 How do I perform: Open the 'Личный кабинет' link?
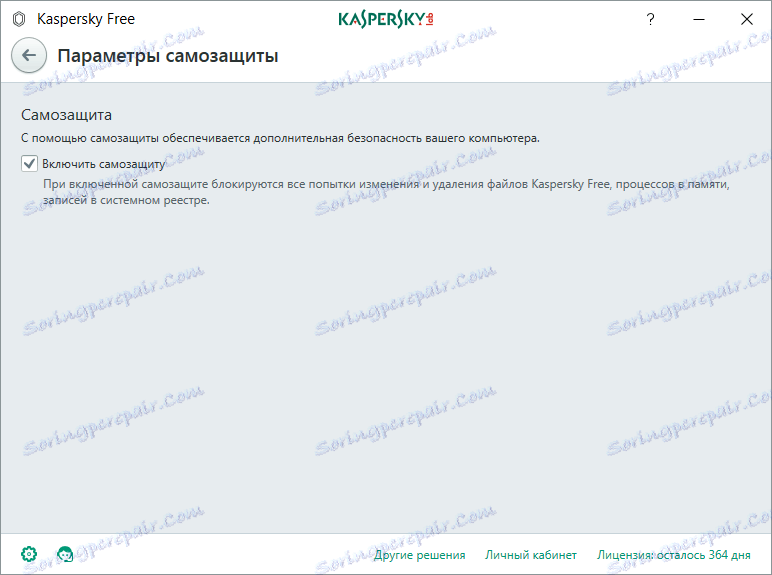531,555
